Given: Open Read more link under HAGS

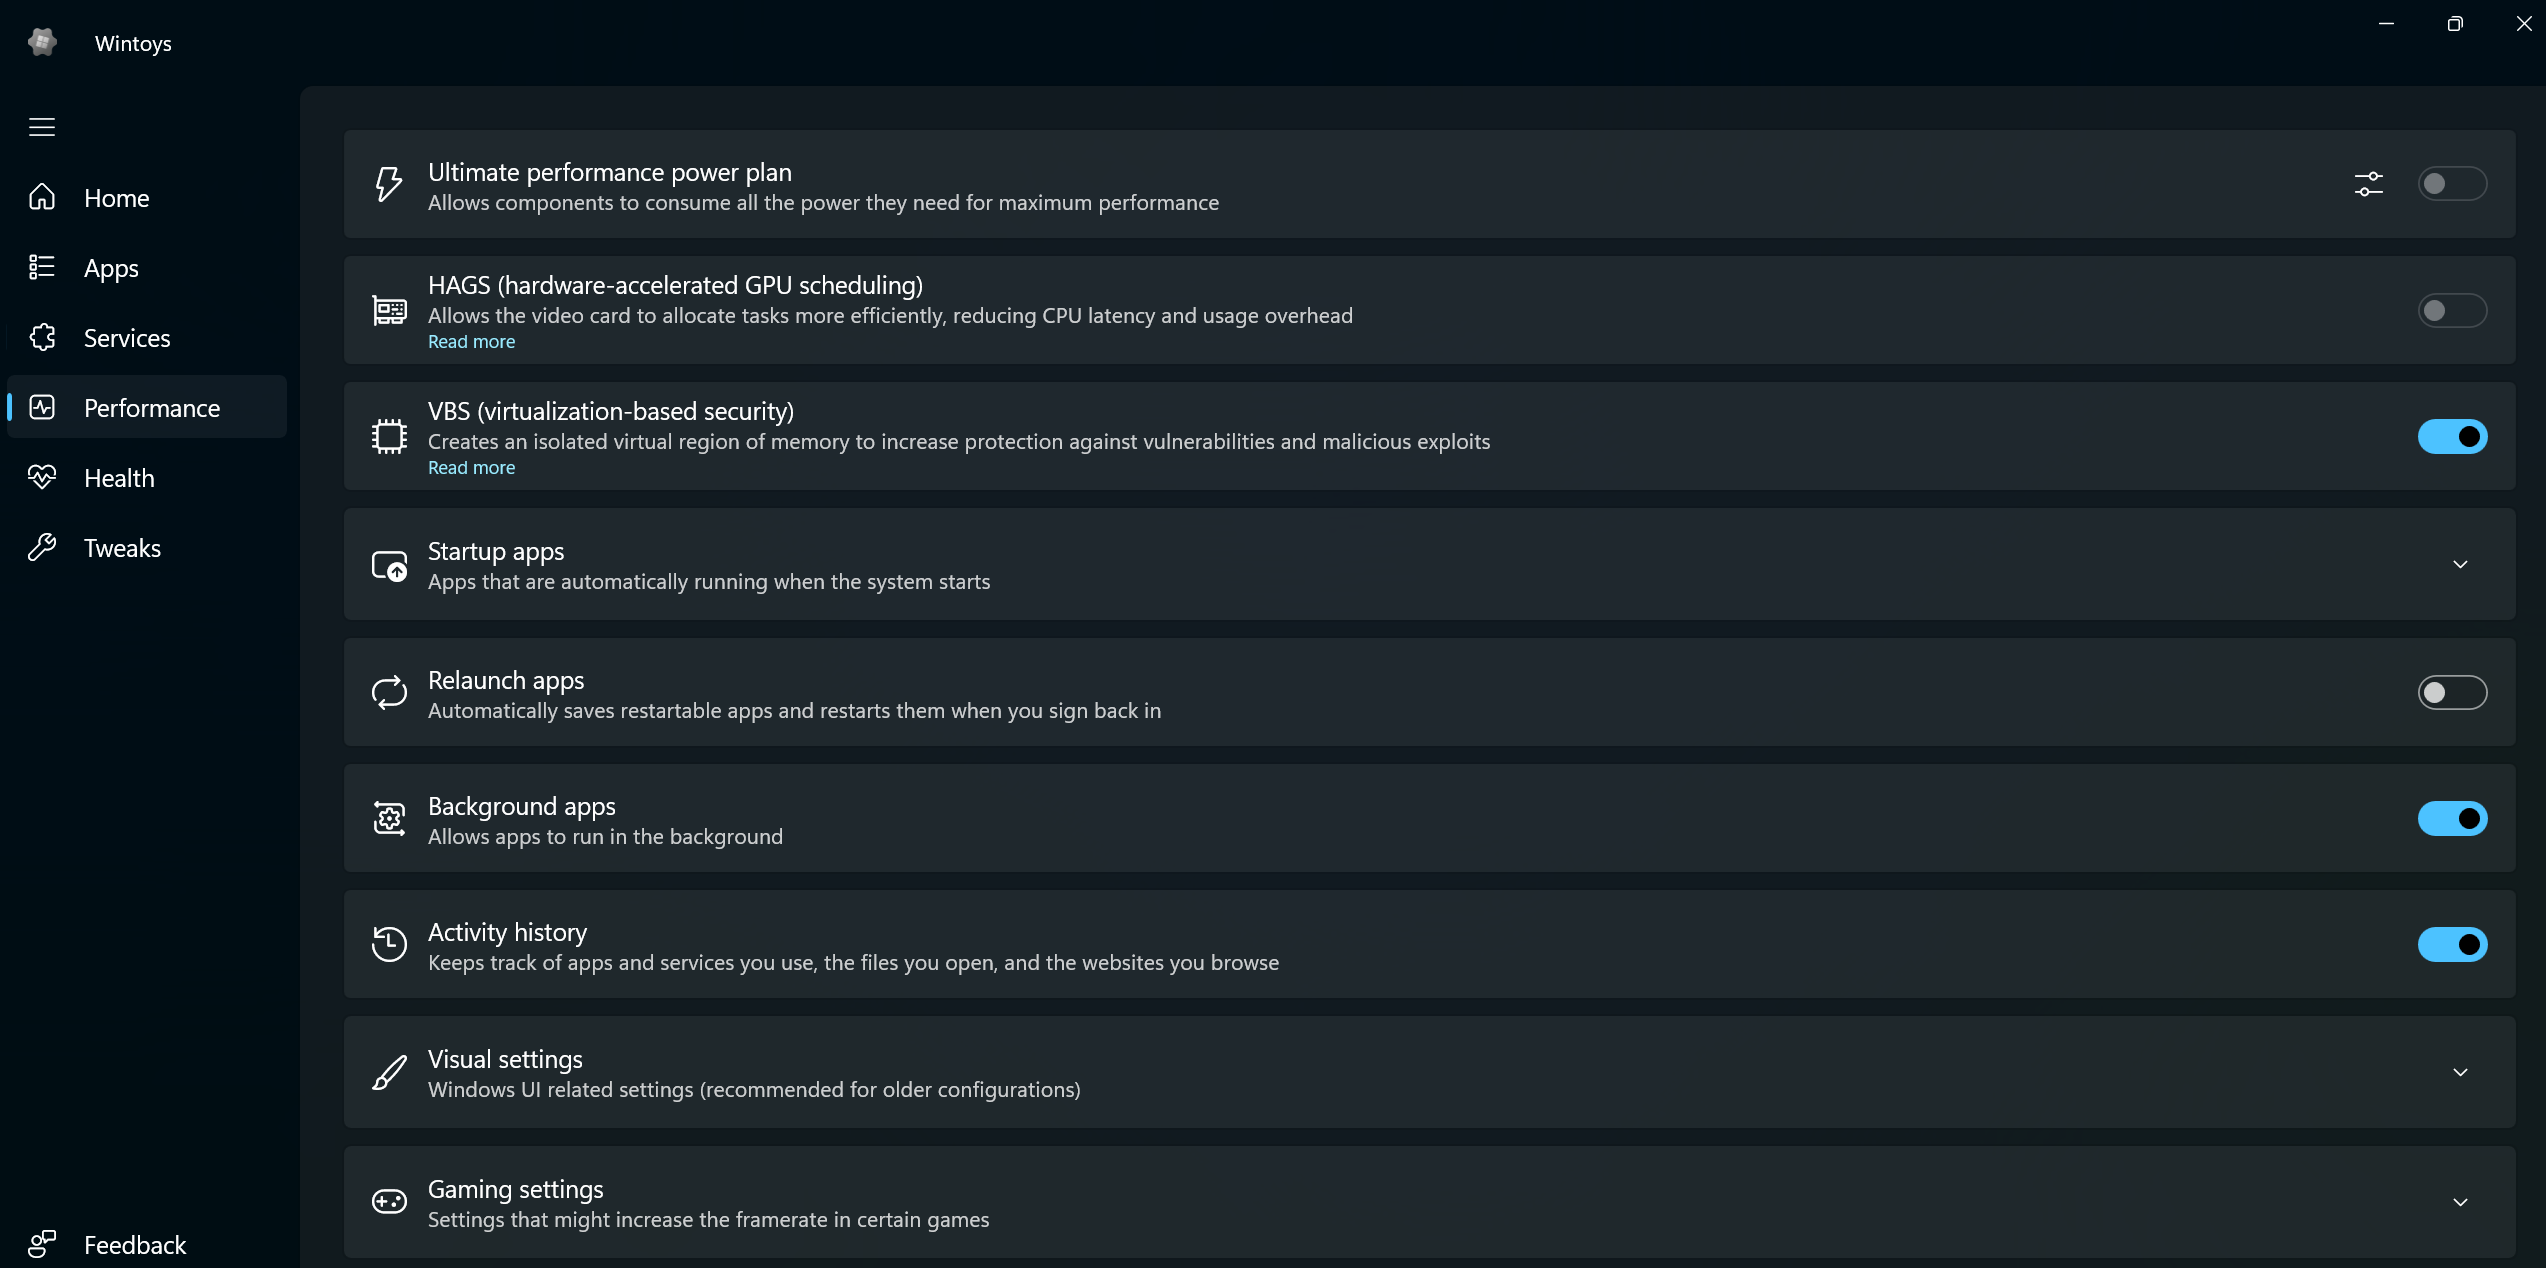Looking at the screenshot, I should coord(471,342).
